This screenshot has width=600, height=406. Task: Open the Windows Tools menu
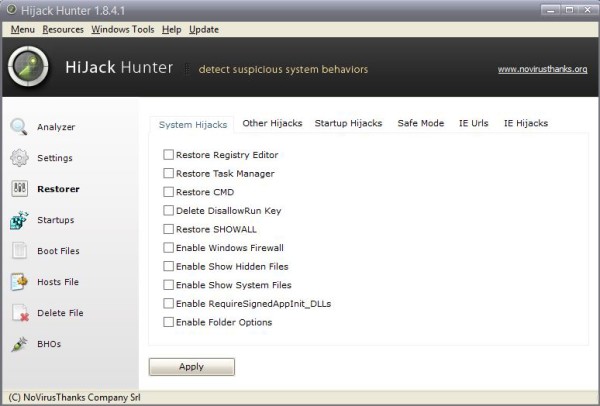coord(122,29)
